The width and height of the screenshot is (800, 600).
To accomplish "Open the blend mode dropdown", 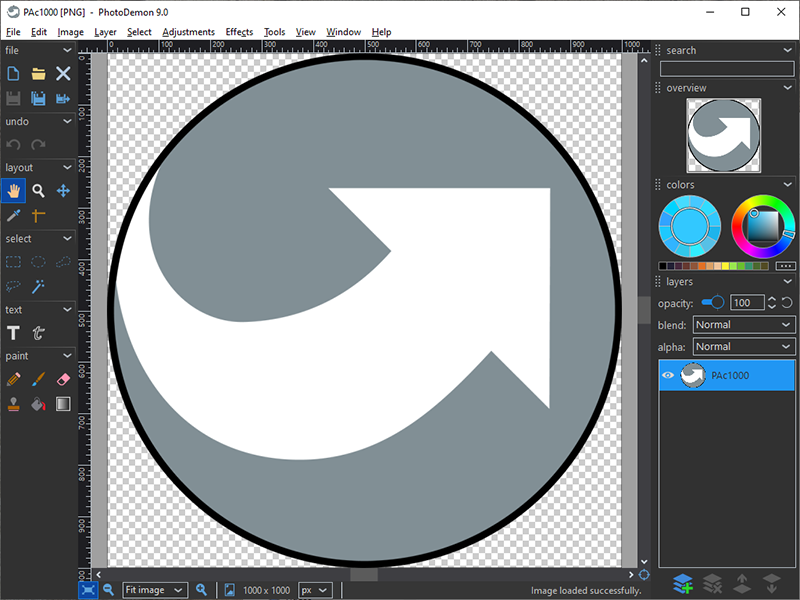I will coord(743,325).
